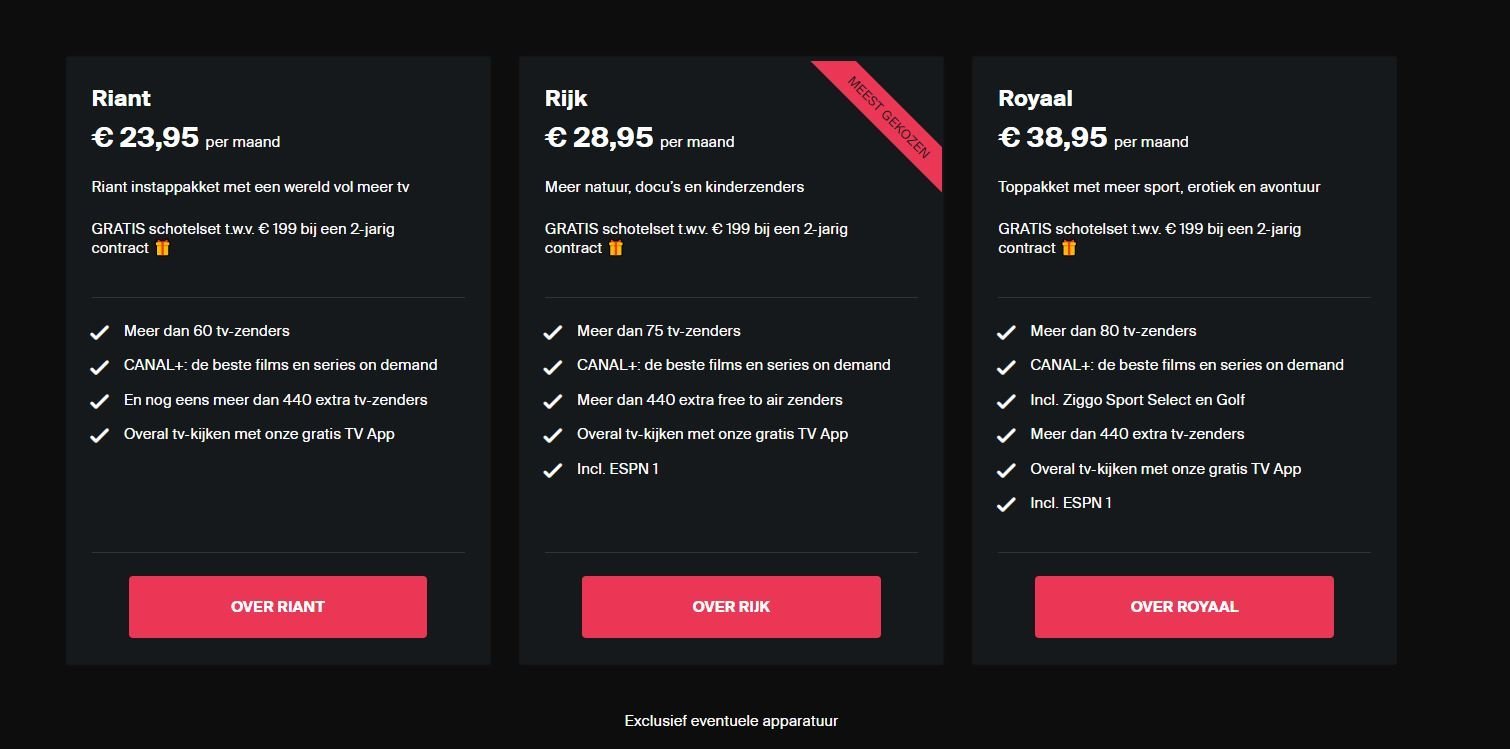Click the gift icon in Riant card
Viewport: 1510px width, 749px height.
pos(162,248)
